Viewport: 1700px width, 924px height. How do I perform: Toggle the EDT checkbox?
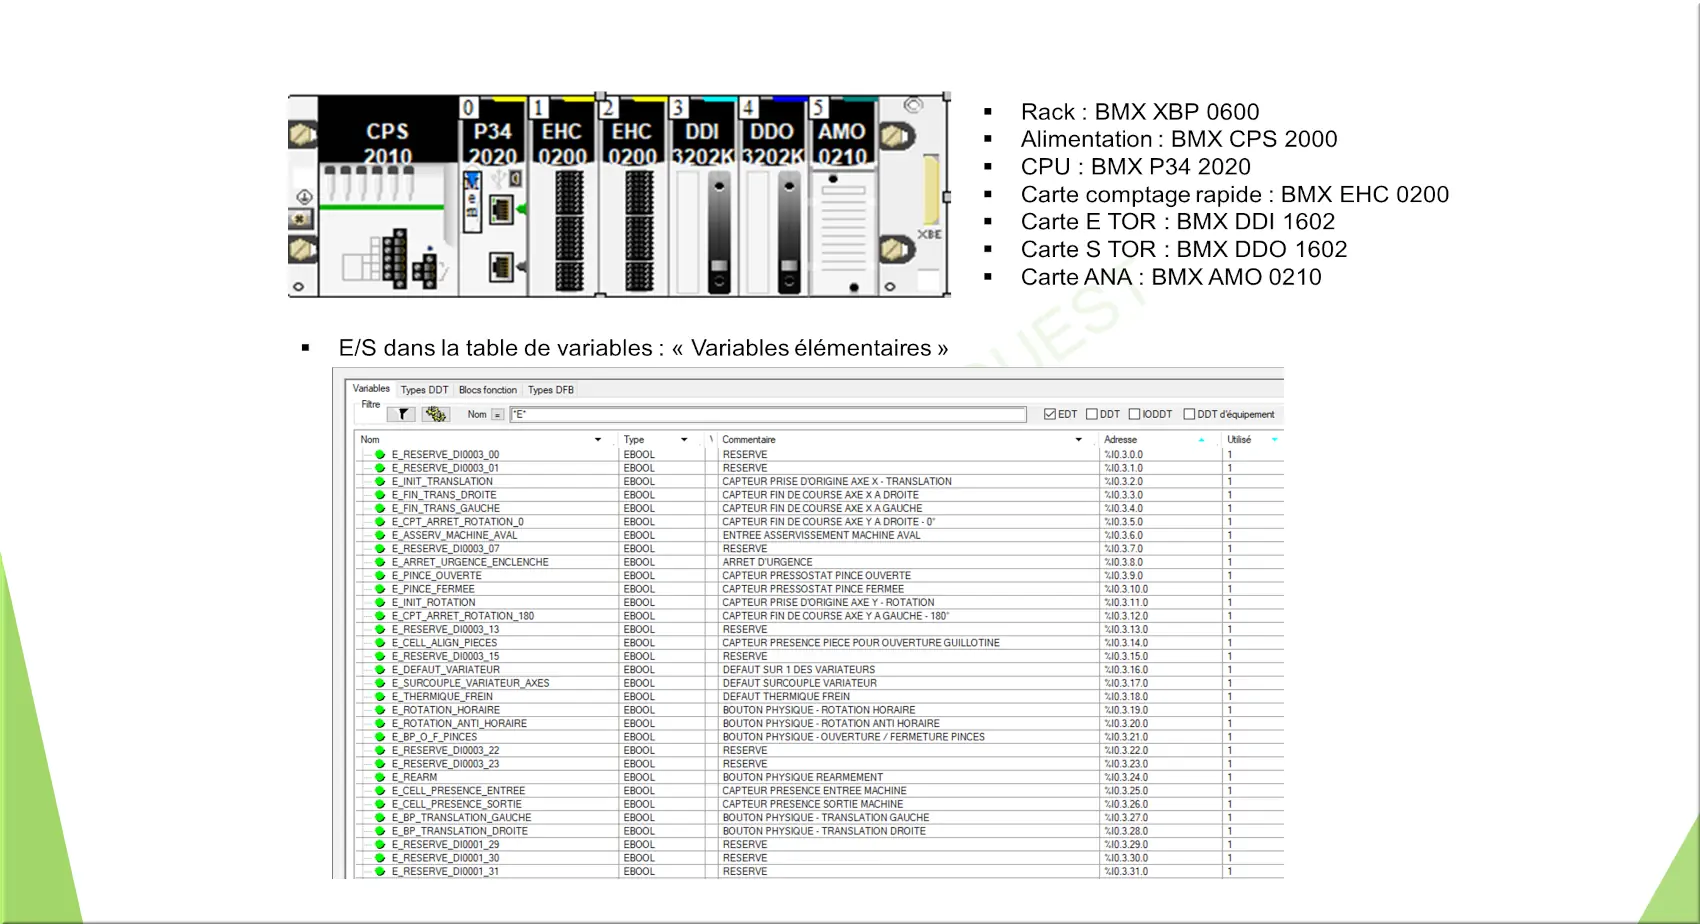tap(1050, 414)
